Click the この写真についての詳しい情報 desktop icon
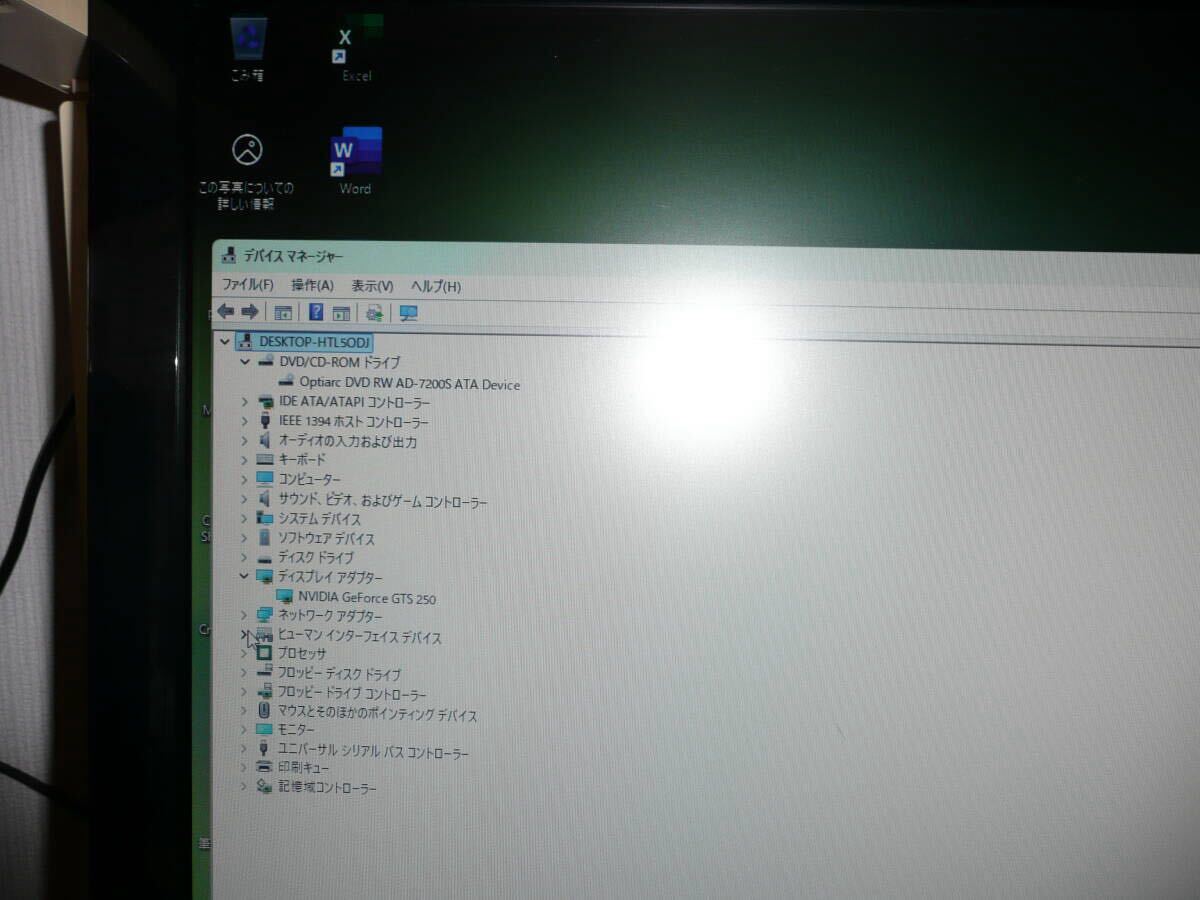The width and height of the screenshot is (1200, 900). [x=247, y=171]
